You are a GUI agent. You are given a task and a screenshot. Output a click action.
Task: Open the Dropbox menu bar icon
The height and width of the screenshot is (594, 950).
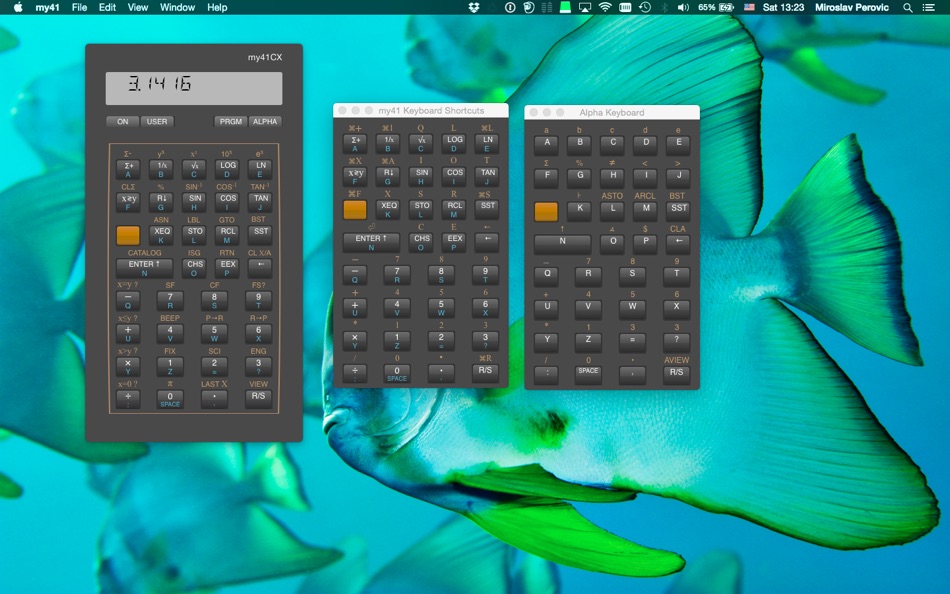coord(474,7)
